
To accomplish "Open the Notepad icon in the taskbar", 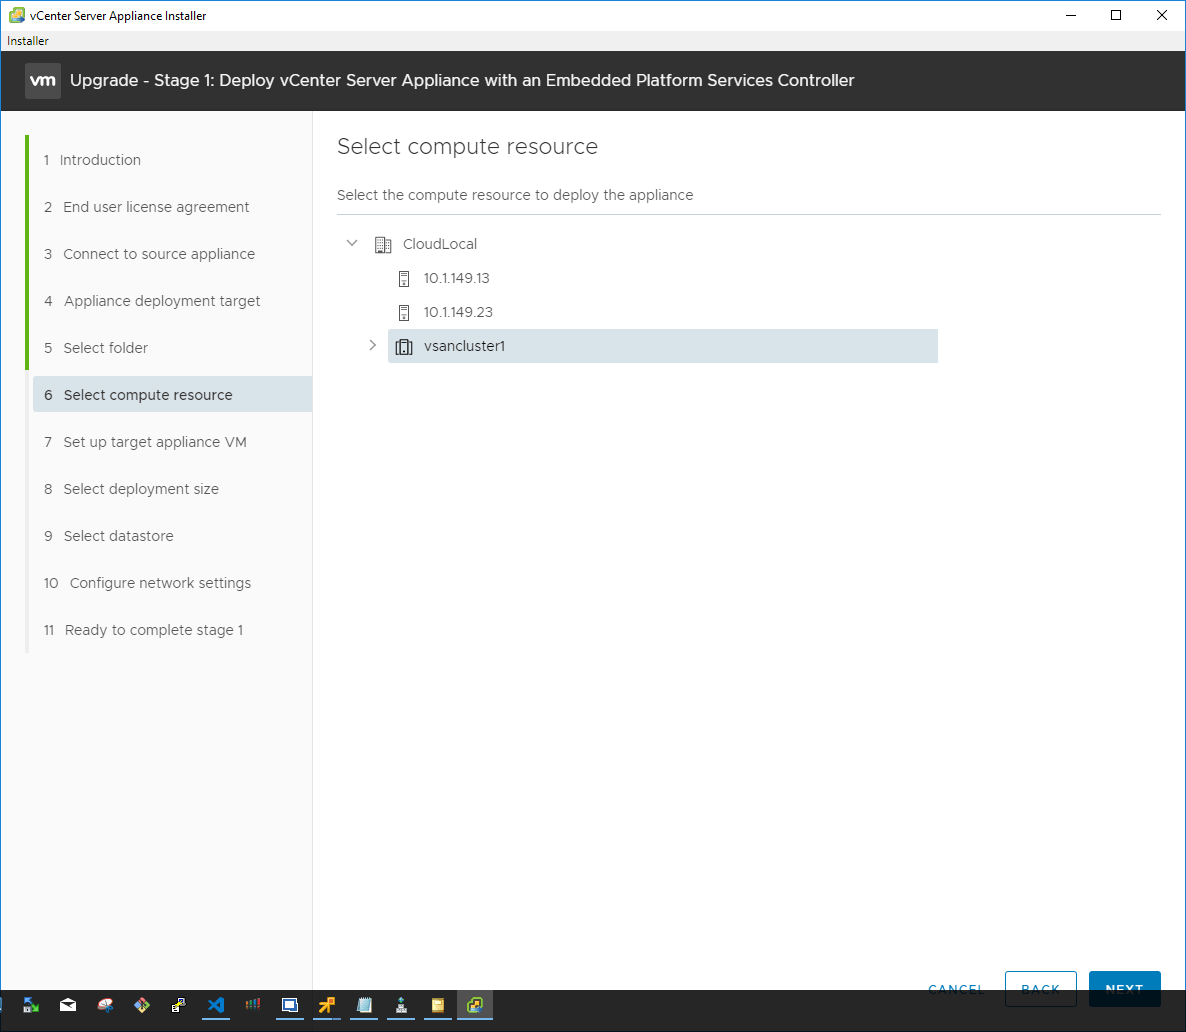I will pyautogui.click(x=364, y=1005).
